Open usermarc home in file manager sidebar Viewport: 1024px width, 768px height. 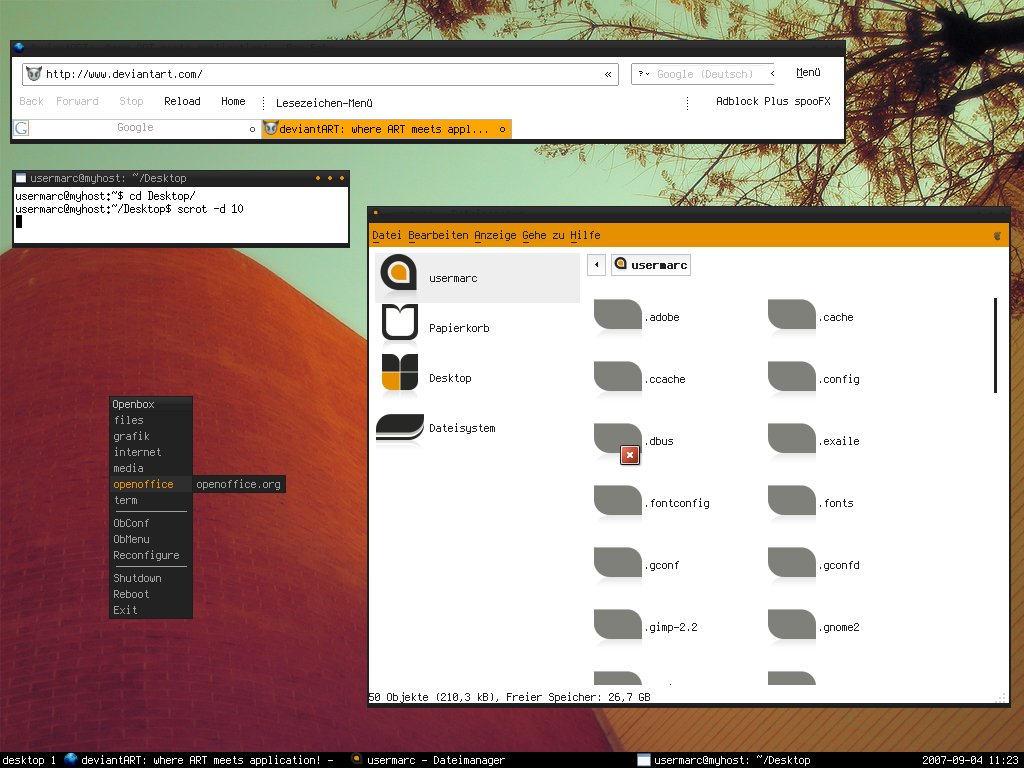click(477, 278)
